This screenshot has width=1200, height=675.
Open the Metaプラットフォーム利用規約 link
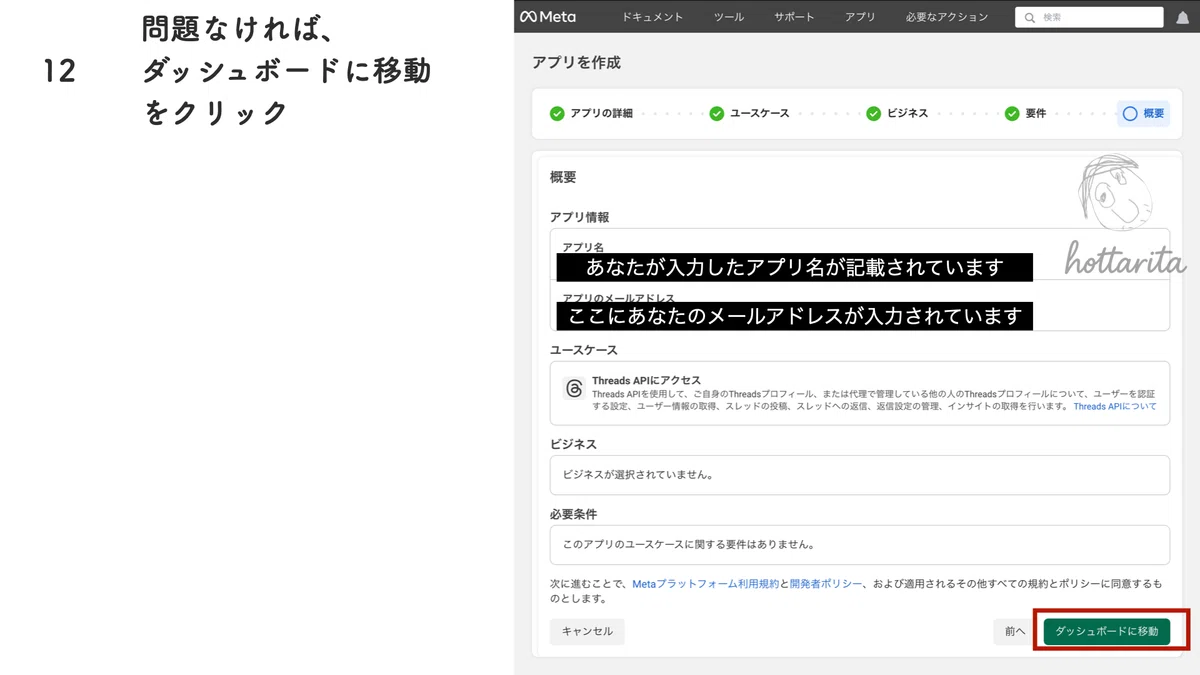(705, 583)
